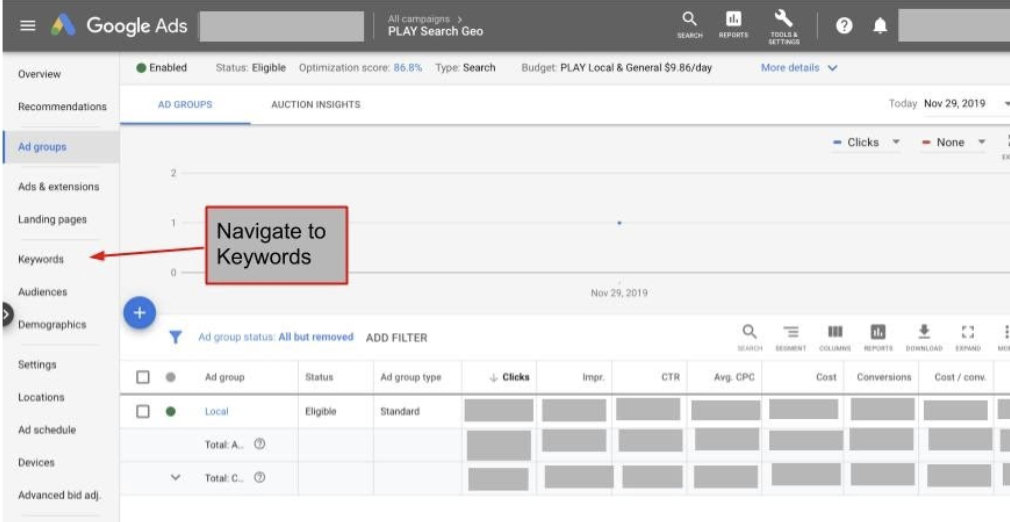This screenshot has width=1010, height=522.
Task: Download the table data
Action: coord(924,337)
